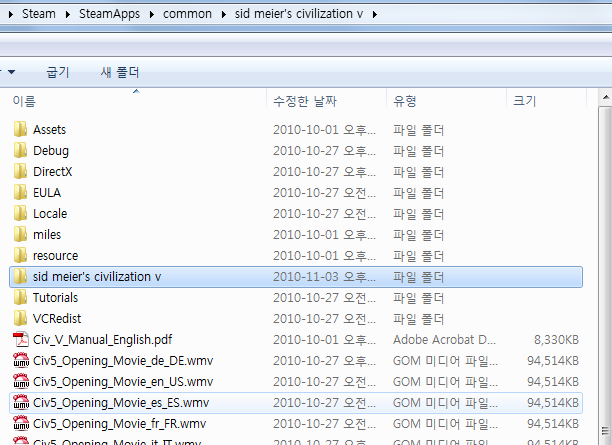This screenshot has width=612, height=445.
Task: Sort by the 크기 (Size) column header
Action: pyautogui.click(x=546, y=101)
